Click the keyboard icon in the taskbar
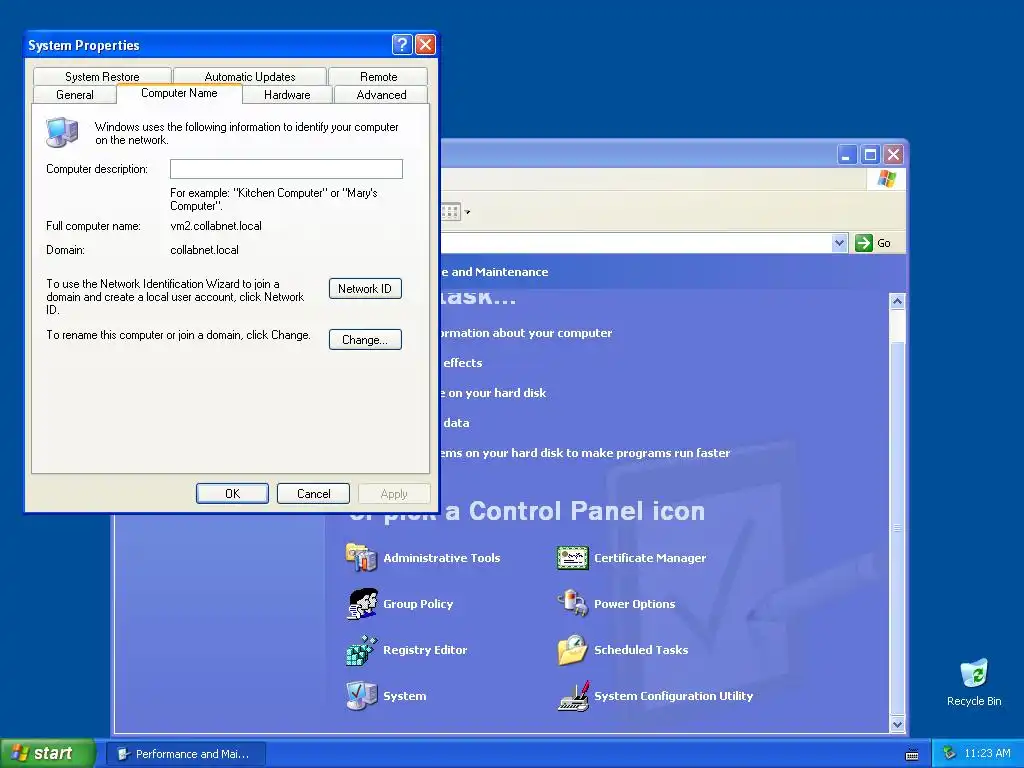 coord(912,754)
